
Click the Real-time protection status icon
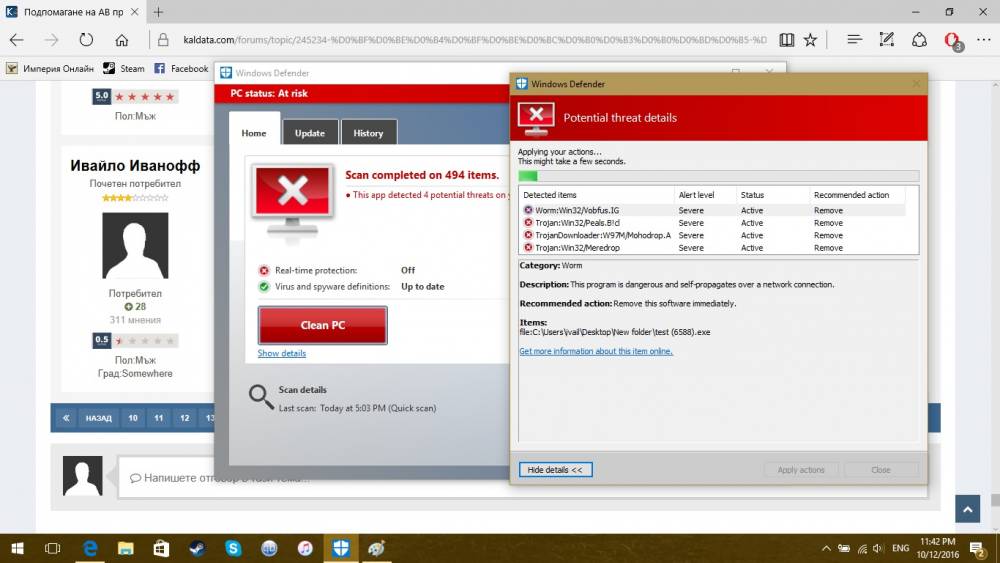coord(264,270)
